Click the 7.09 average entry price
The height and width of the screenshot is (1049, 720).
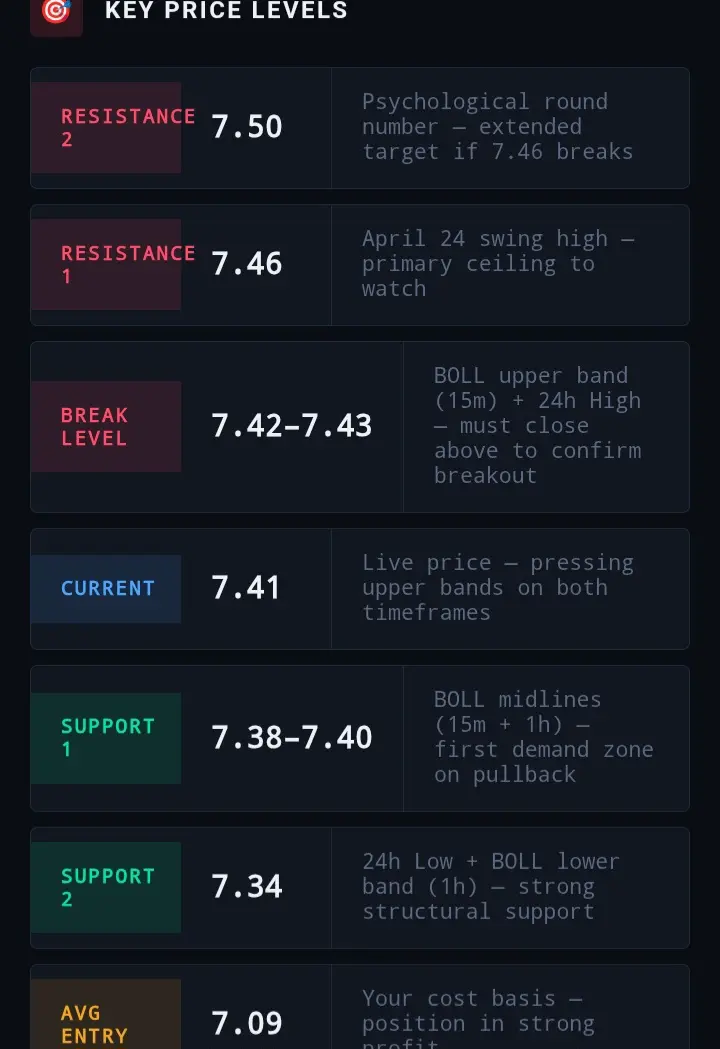click(247, 1024)
